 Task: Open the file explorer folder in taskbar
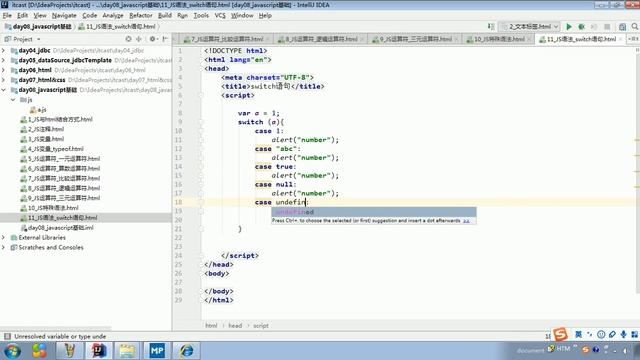tap(127, 351)
